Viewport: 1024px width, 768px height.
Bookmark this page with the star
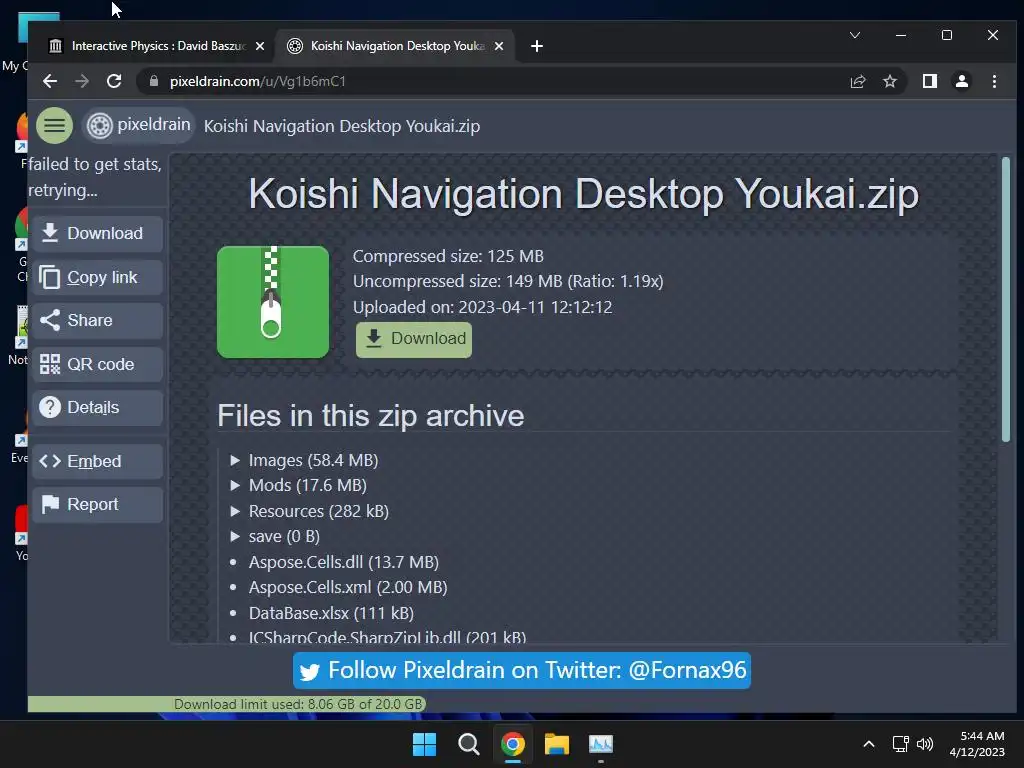coord(889,81)
